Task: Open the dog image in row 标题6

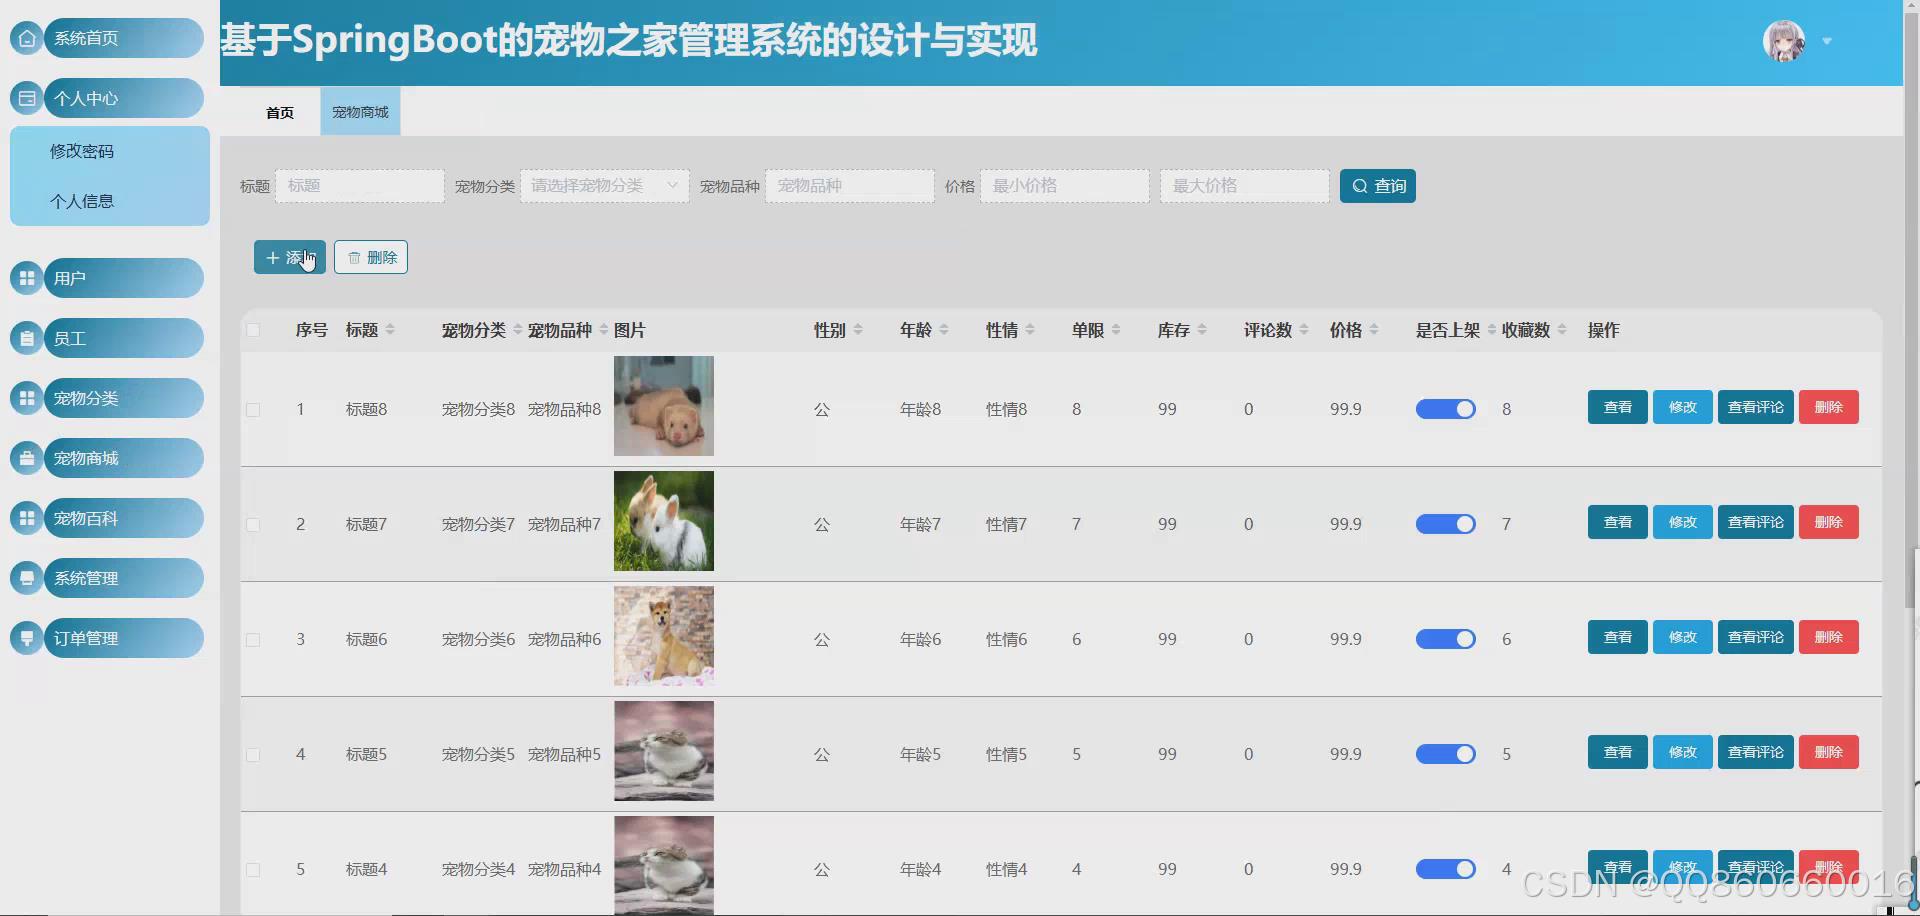Action: click(664, 636)
